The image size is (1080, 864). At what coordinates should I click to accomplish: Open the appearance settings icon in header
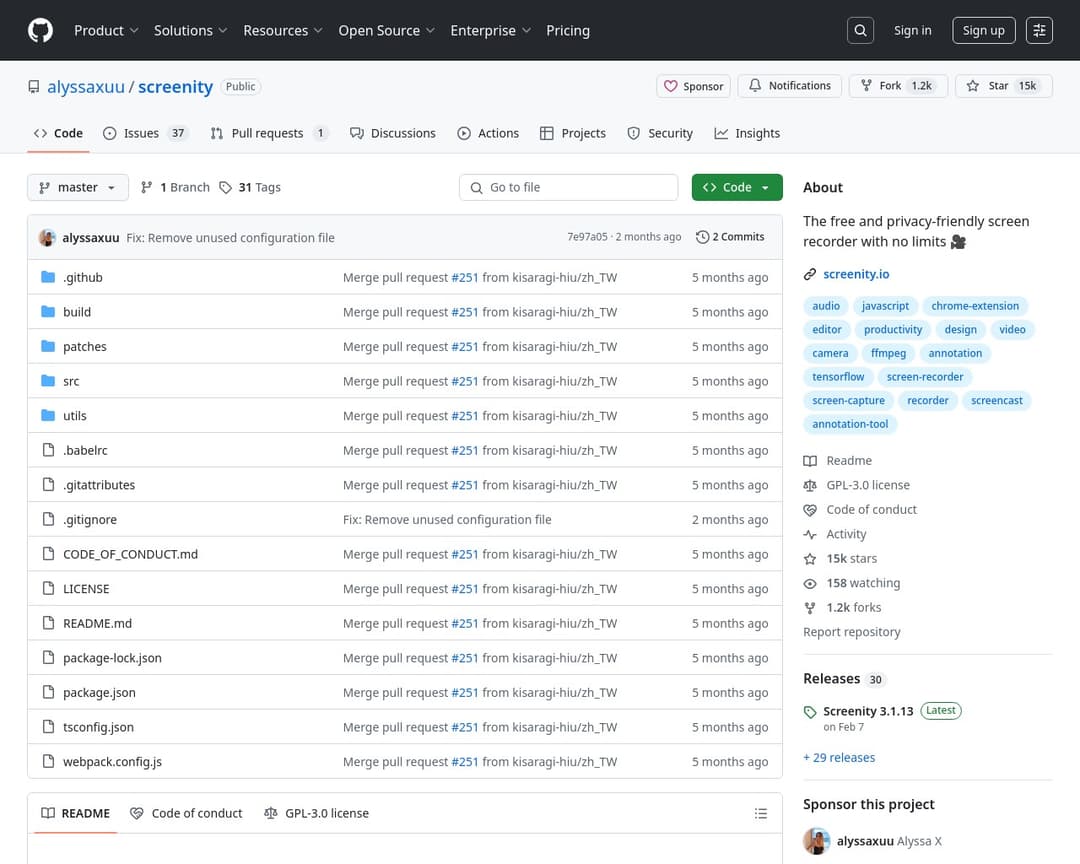pyautogui.click(x=1039, y=30)
